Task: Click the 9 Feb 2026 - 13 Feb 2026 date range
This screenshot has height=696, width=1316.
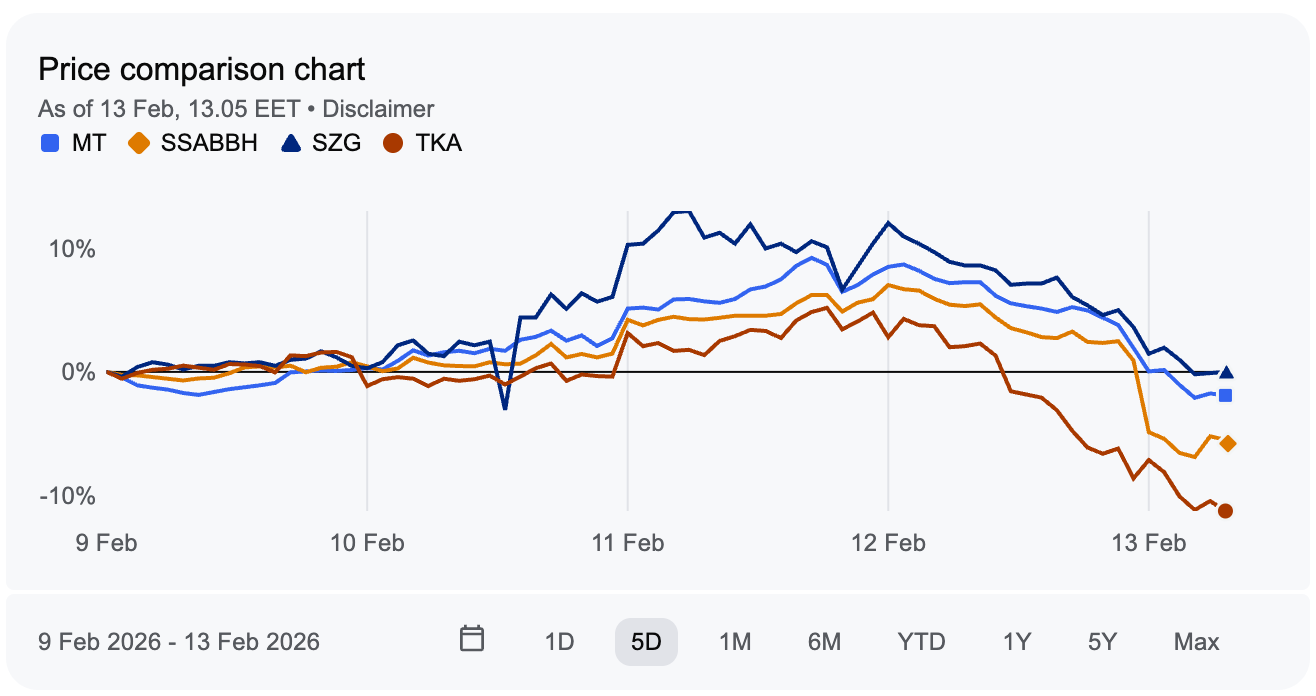Action: pos(179,641)
